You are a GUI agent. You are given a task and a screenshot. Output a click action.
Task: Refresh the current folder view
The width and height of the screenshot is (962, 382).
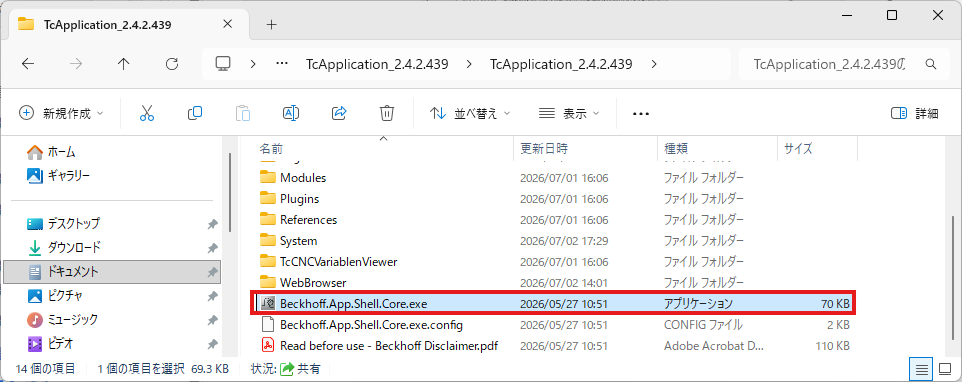[x=172, y=64]
